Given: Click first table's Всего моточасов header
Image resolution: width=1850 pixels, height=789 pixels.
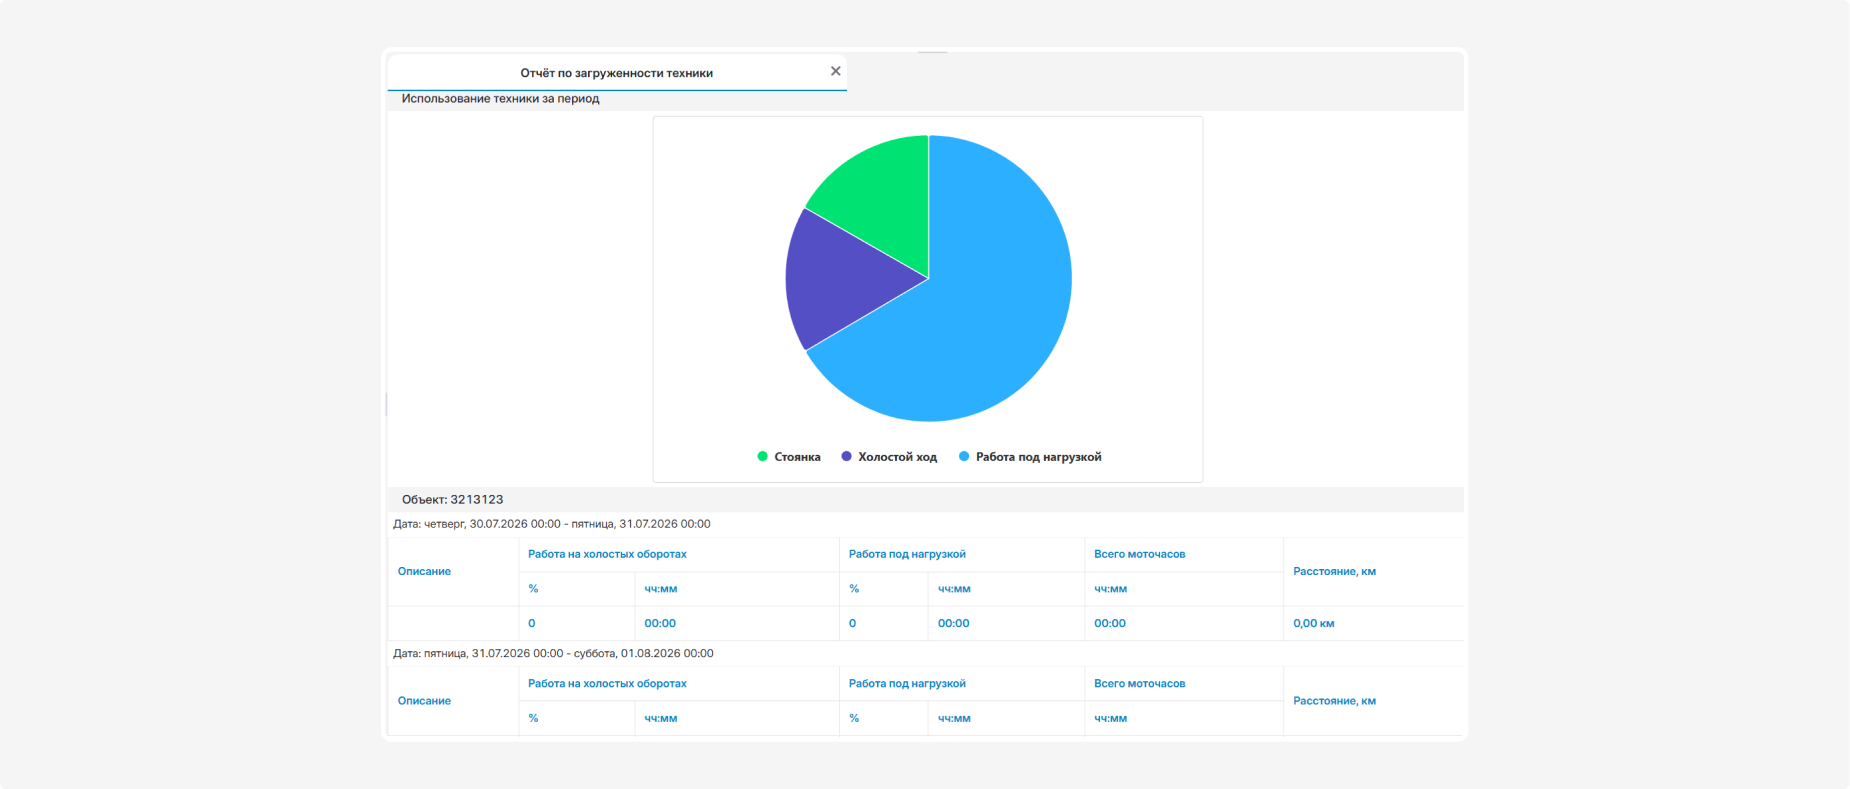Looking at the screenshot, I should 1139,554.
